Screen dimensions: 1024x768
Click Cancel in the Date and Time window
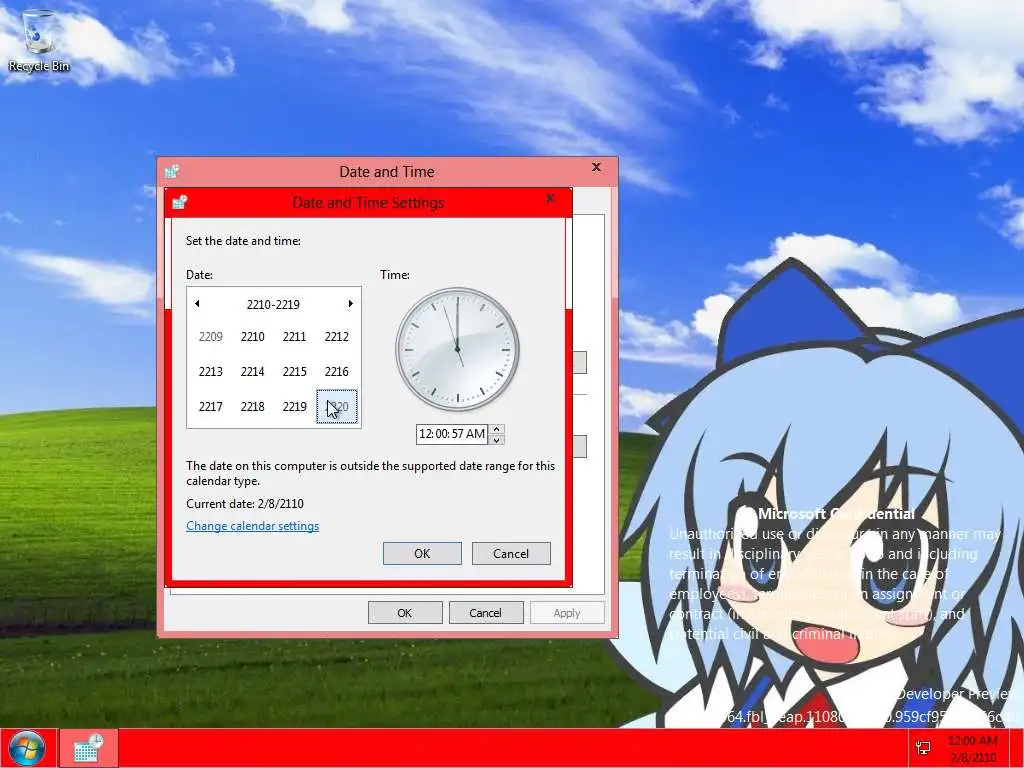coord(485,613)
